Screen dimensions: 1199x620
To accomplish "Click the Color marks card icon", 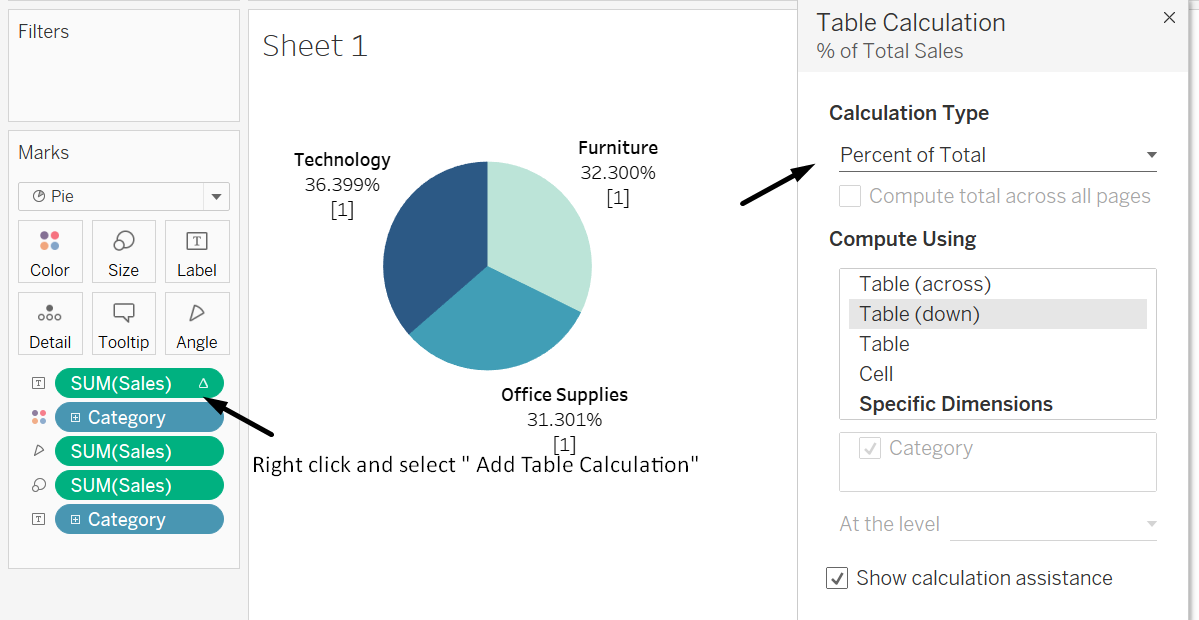I will pos(49,241).
